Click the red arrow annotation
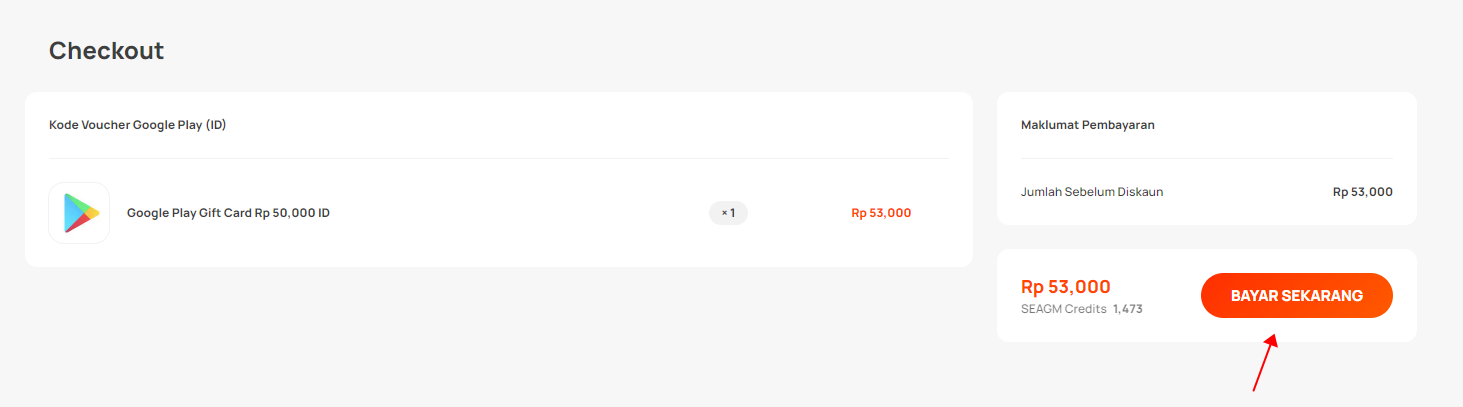The image size is (1463, 407). [x=1265, y=362]
